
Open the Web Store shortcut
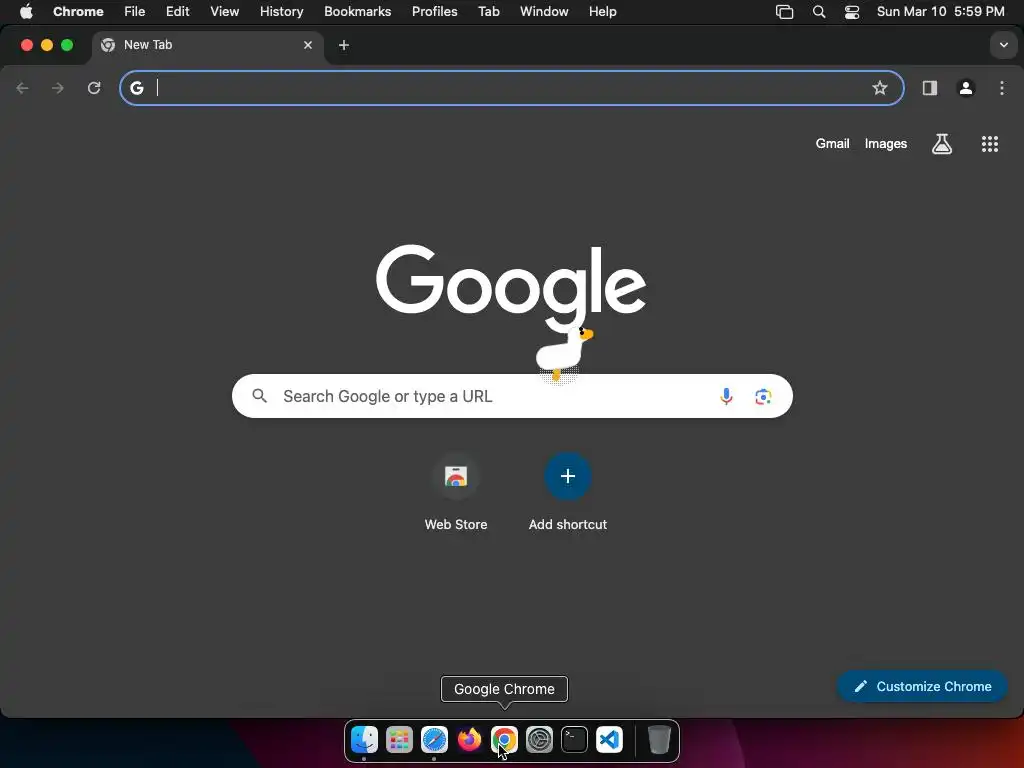tap(456, 491)
